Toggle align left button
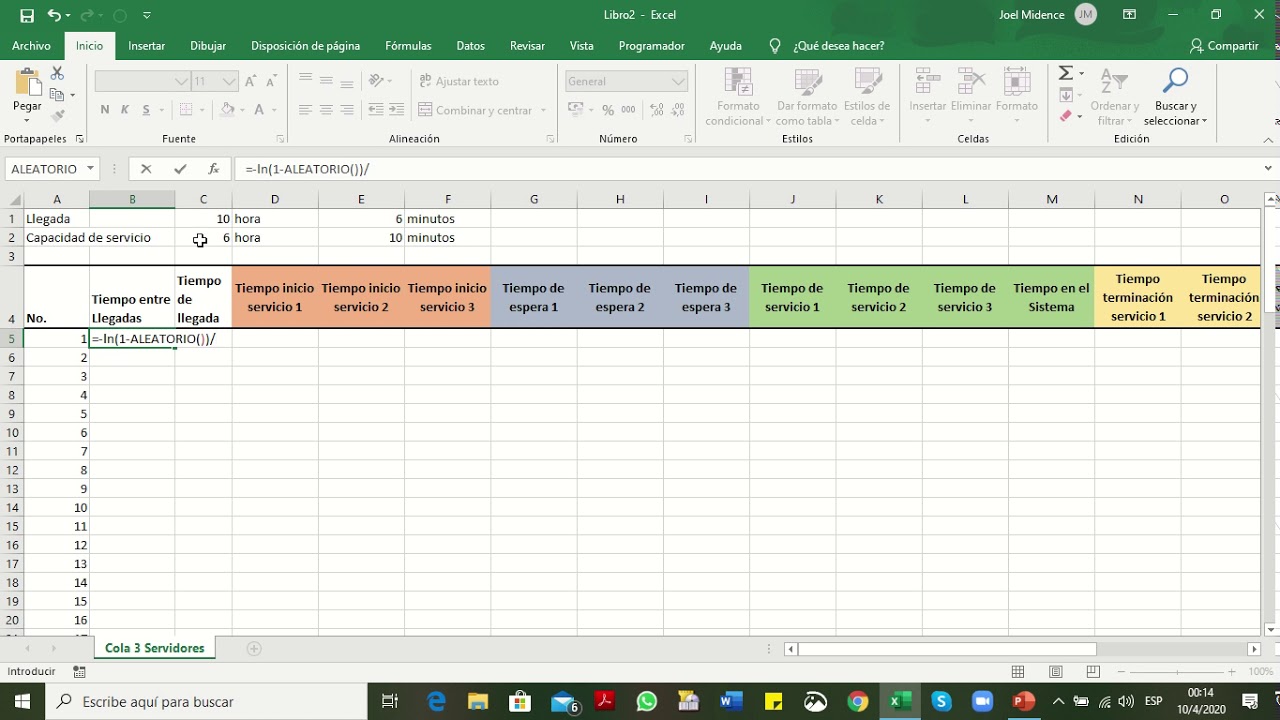This screenshot has height=720, width=1280. (x=305, y=110)
